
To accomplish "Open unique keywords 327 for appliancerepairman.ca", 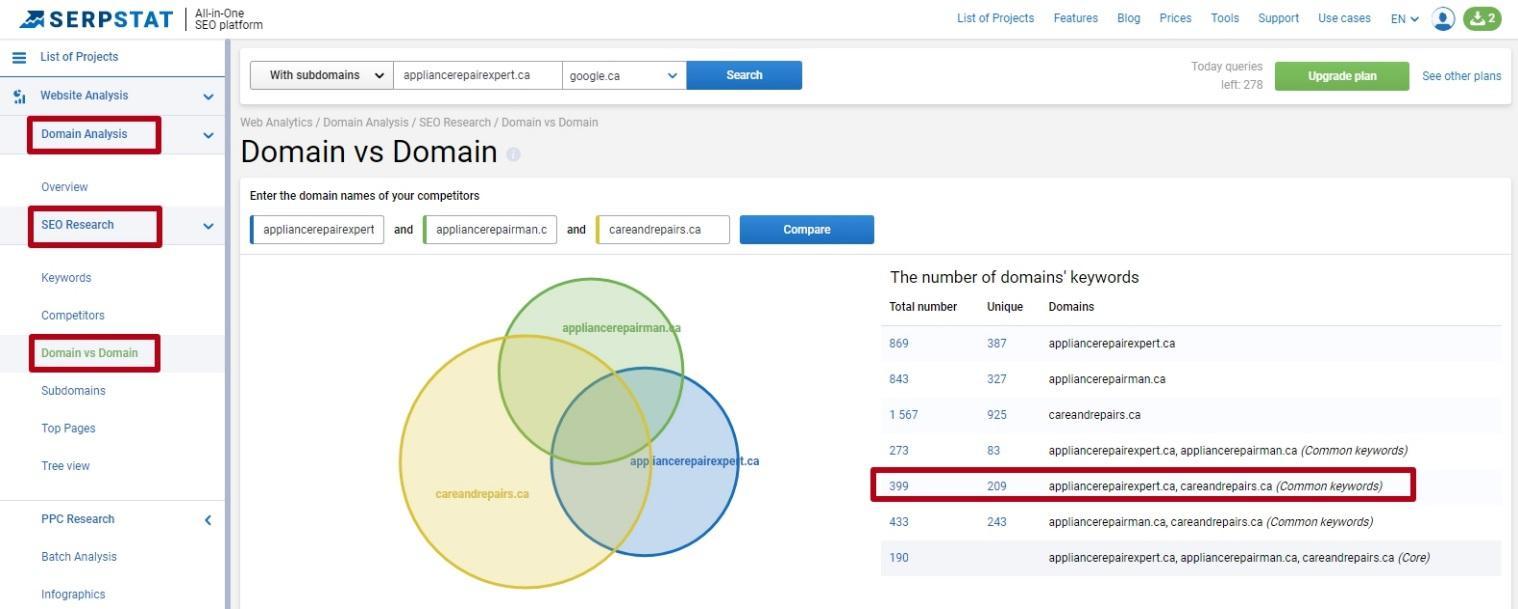I will pyautogui.click(x=997, y=379).
